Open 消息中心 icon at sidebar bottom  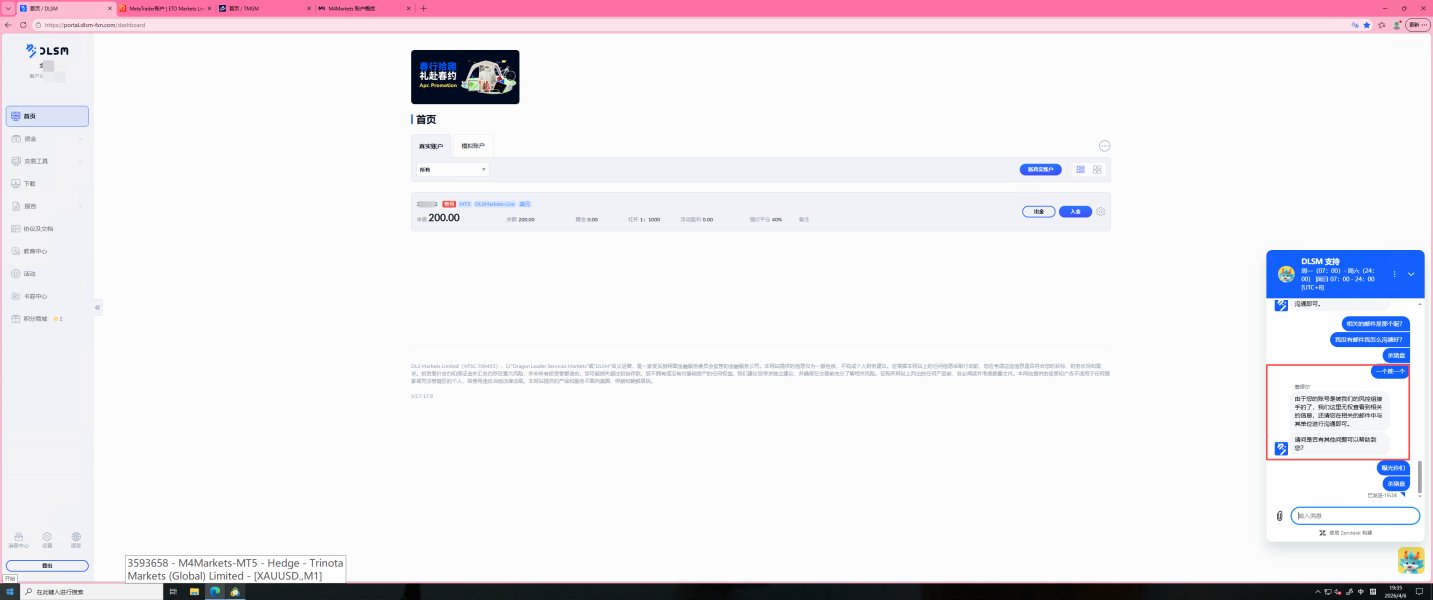tap(18, 540)
